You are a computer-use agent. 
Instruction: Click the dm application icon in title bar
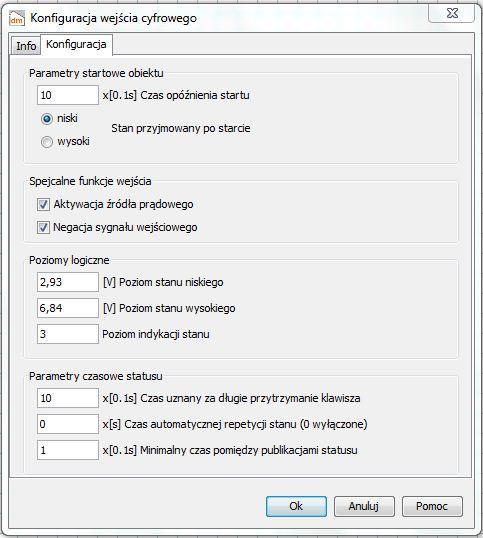[x=16, y=18]
